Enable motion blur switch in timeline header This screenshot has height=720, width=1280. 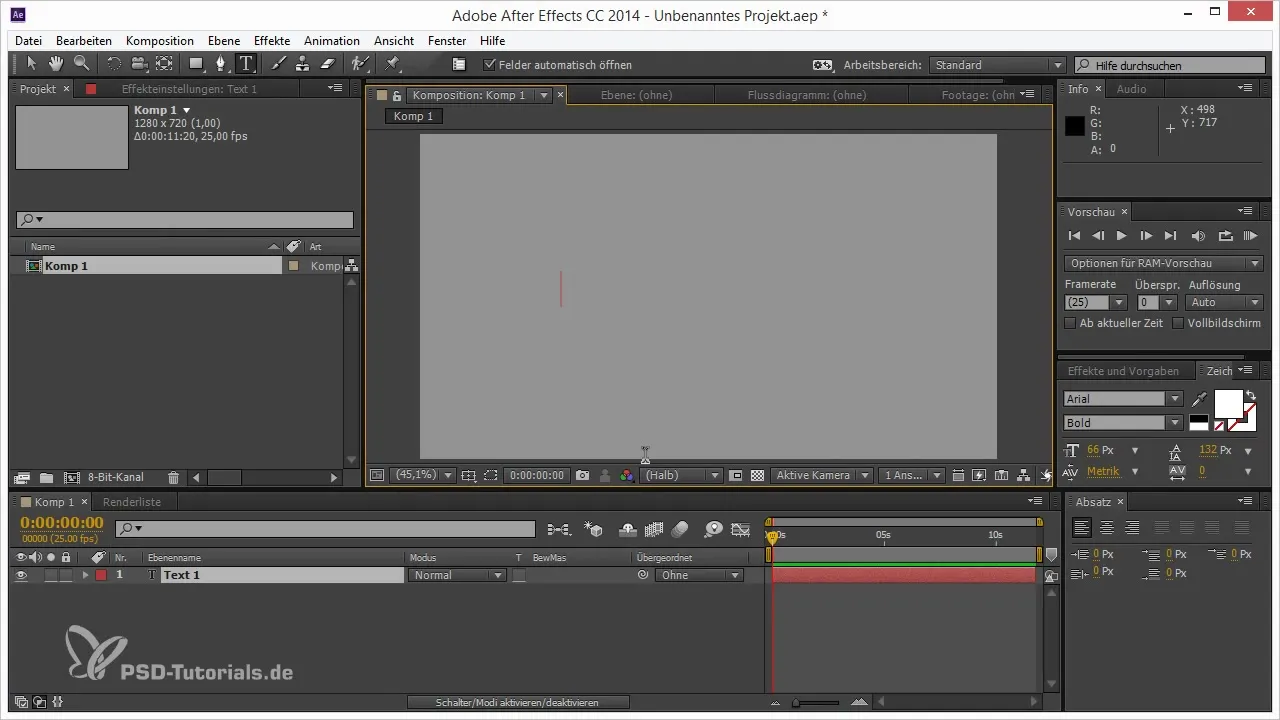(x=680, y=528)
